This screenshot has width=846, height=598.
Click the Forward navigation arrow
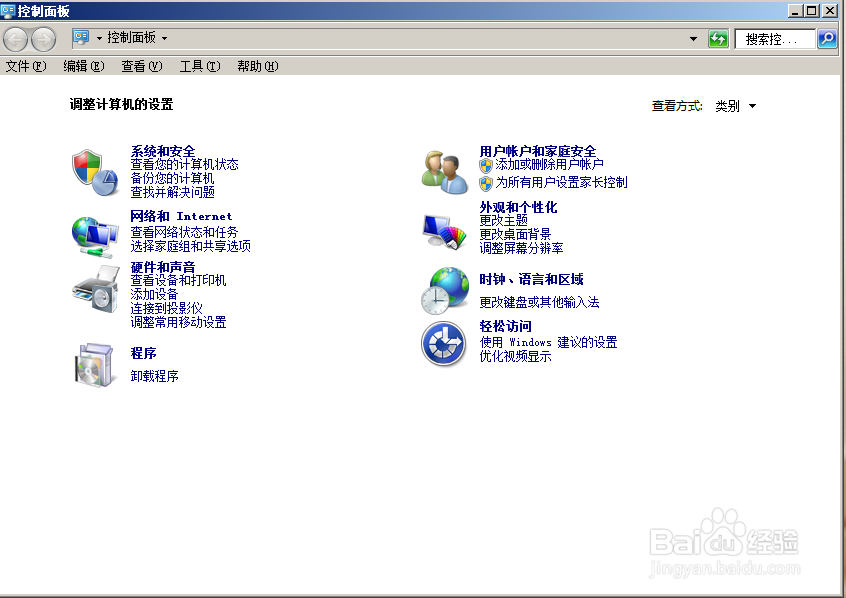43,39
